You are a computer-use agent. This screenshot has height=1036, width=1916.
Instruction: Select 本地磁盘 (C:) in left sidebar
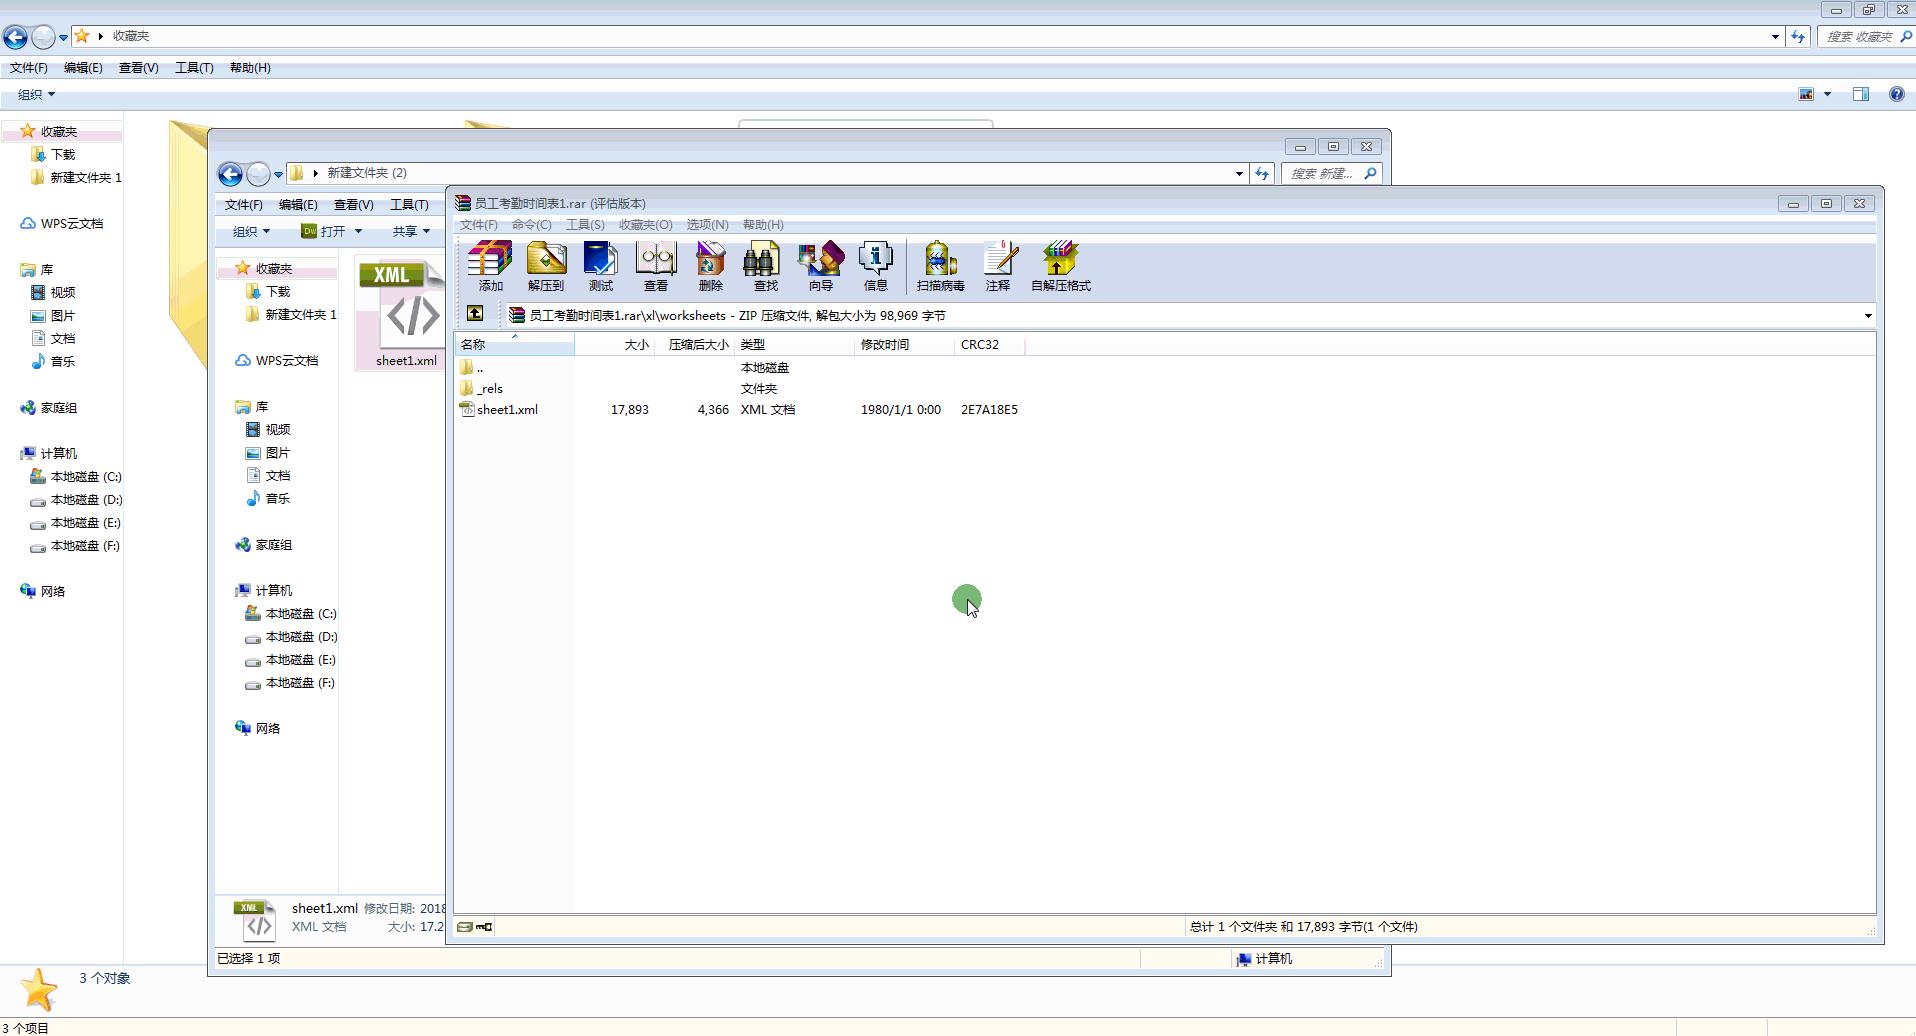85,477
